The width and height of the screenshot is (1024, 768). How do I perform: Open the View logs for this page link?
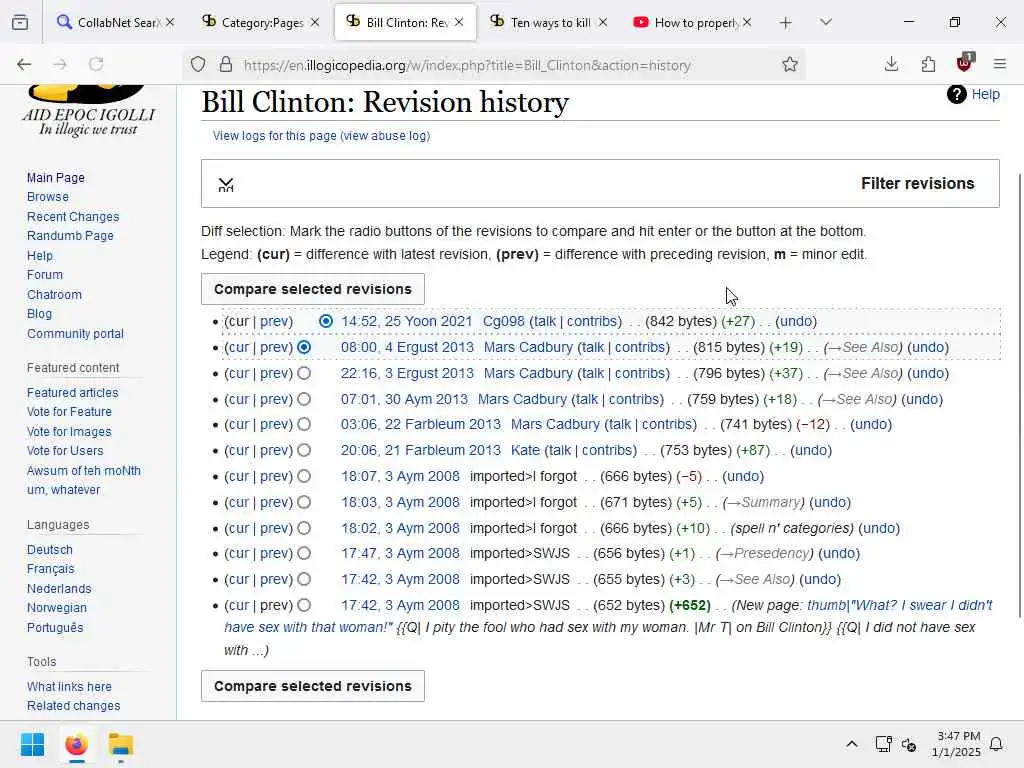[274, 136]
